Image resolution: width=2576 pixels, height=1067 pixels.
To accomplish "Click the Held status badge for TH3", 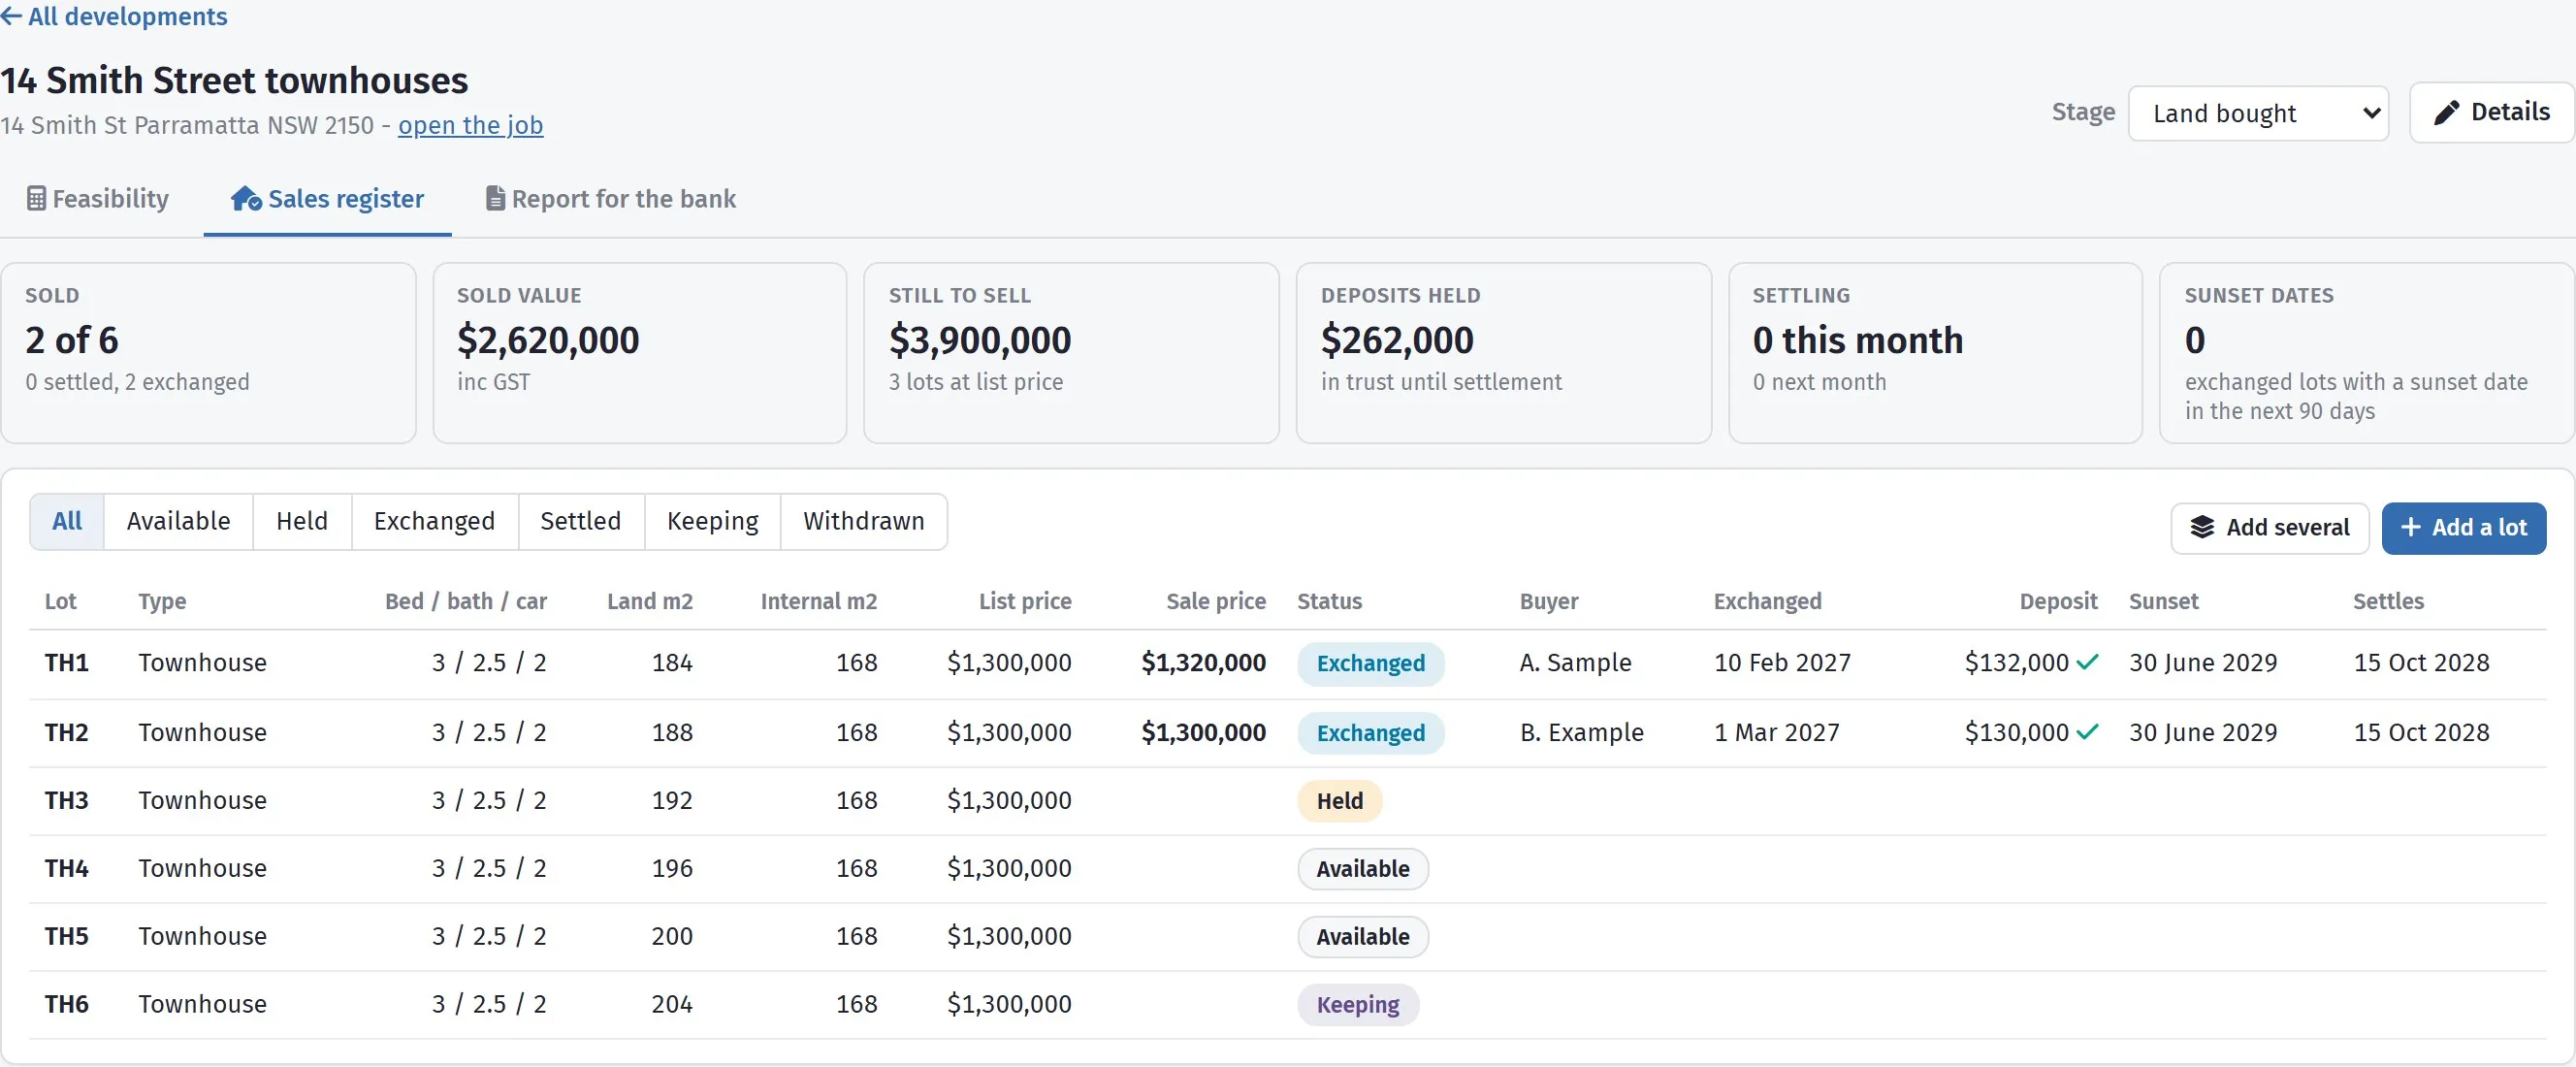I will pyautogui.click(x=1340, y=801).
